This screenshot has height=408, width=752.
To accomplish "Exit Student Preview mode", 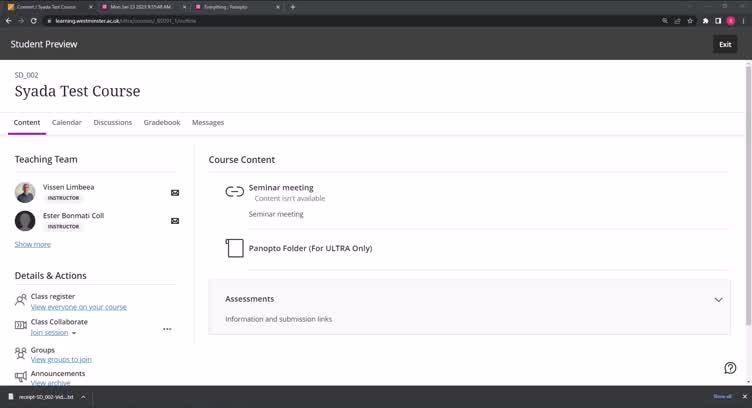I will (725, 44).
